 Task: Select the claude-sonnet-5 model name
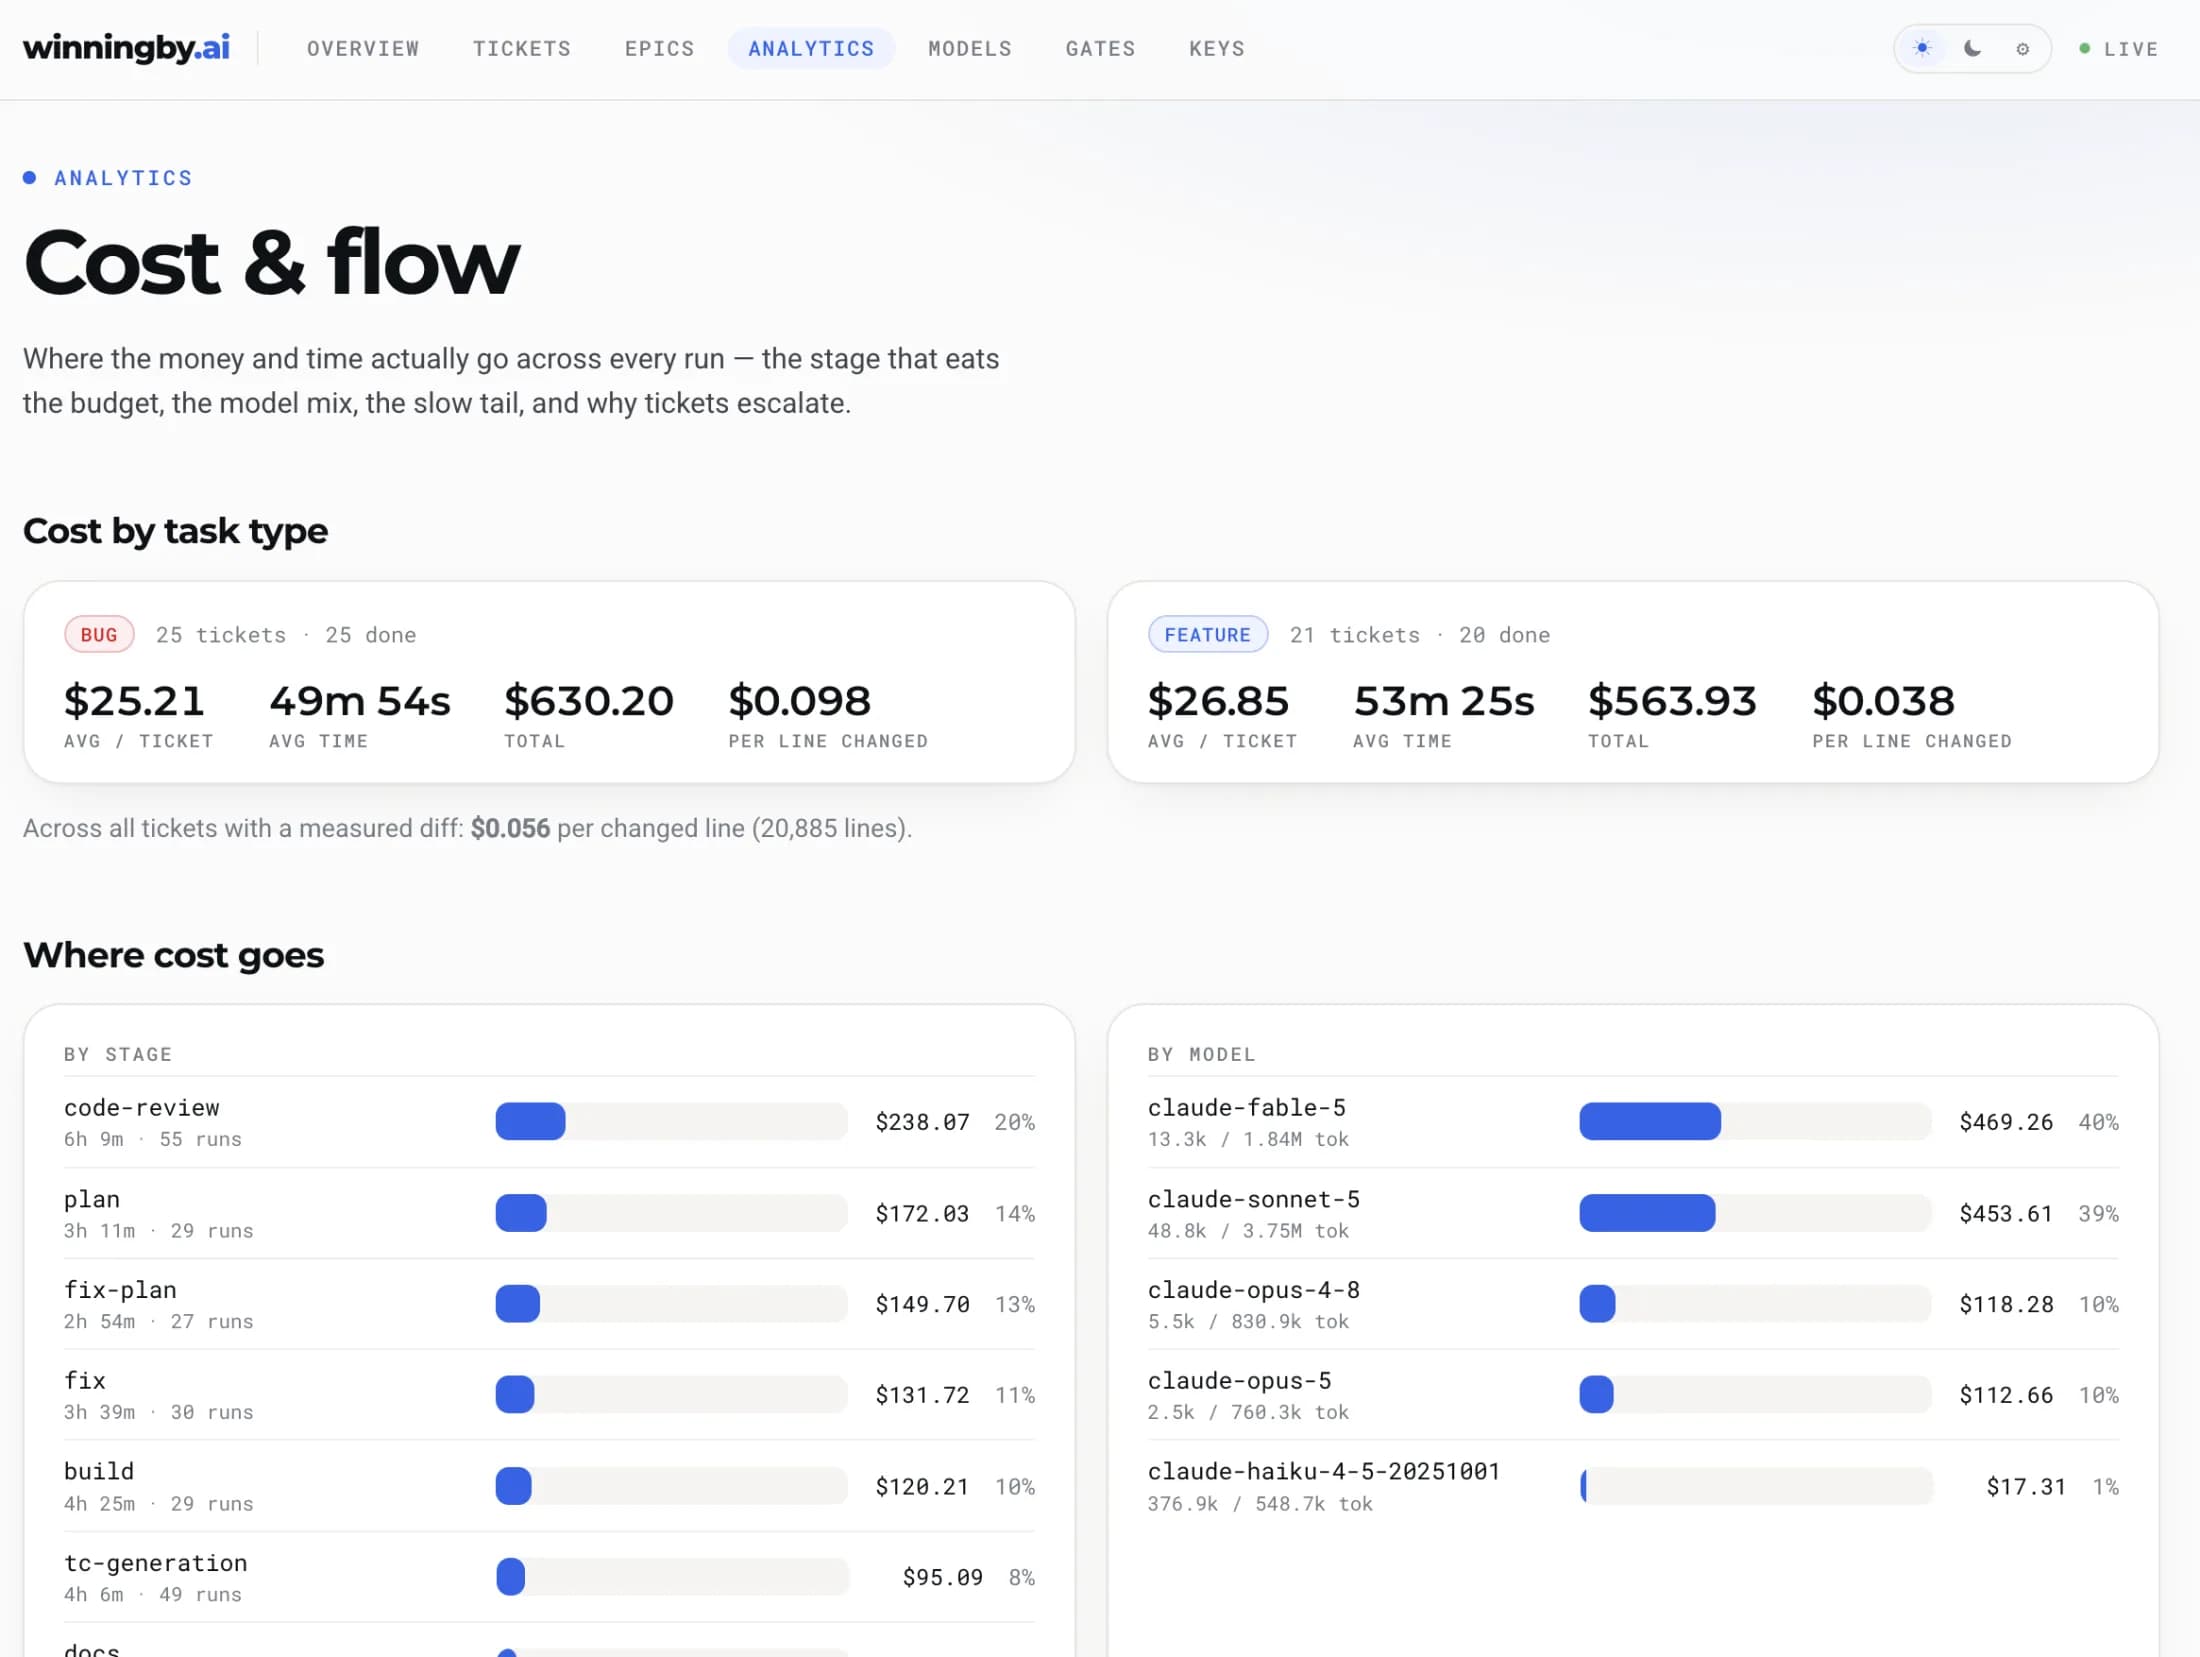(1253, 1199)
